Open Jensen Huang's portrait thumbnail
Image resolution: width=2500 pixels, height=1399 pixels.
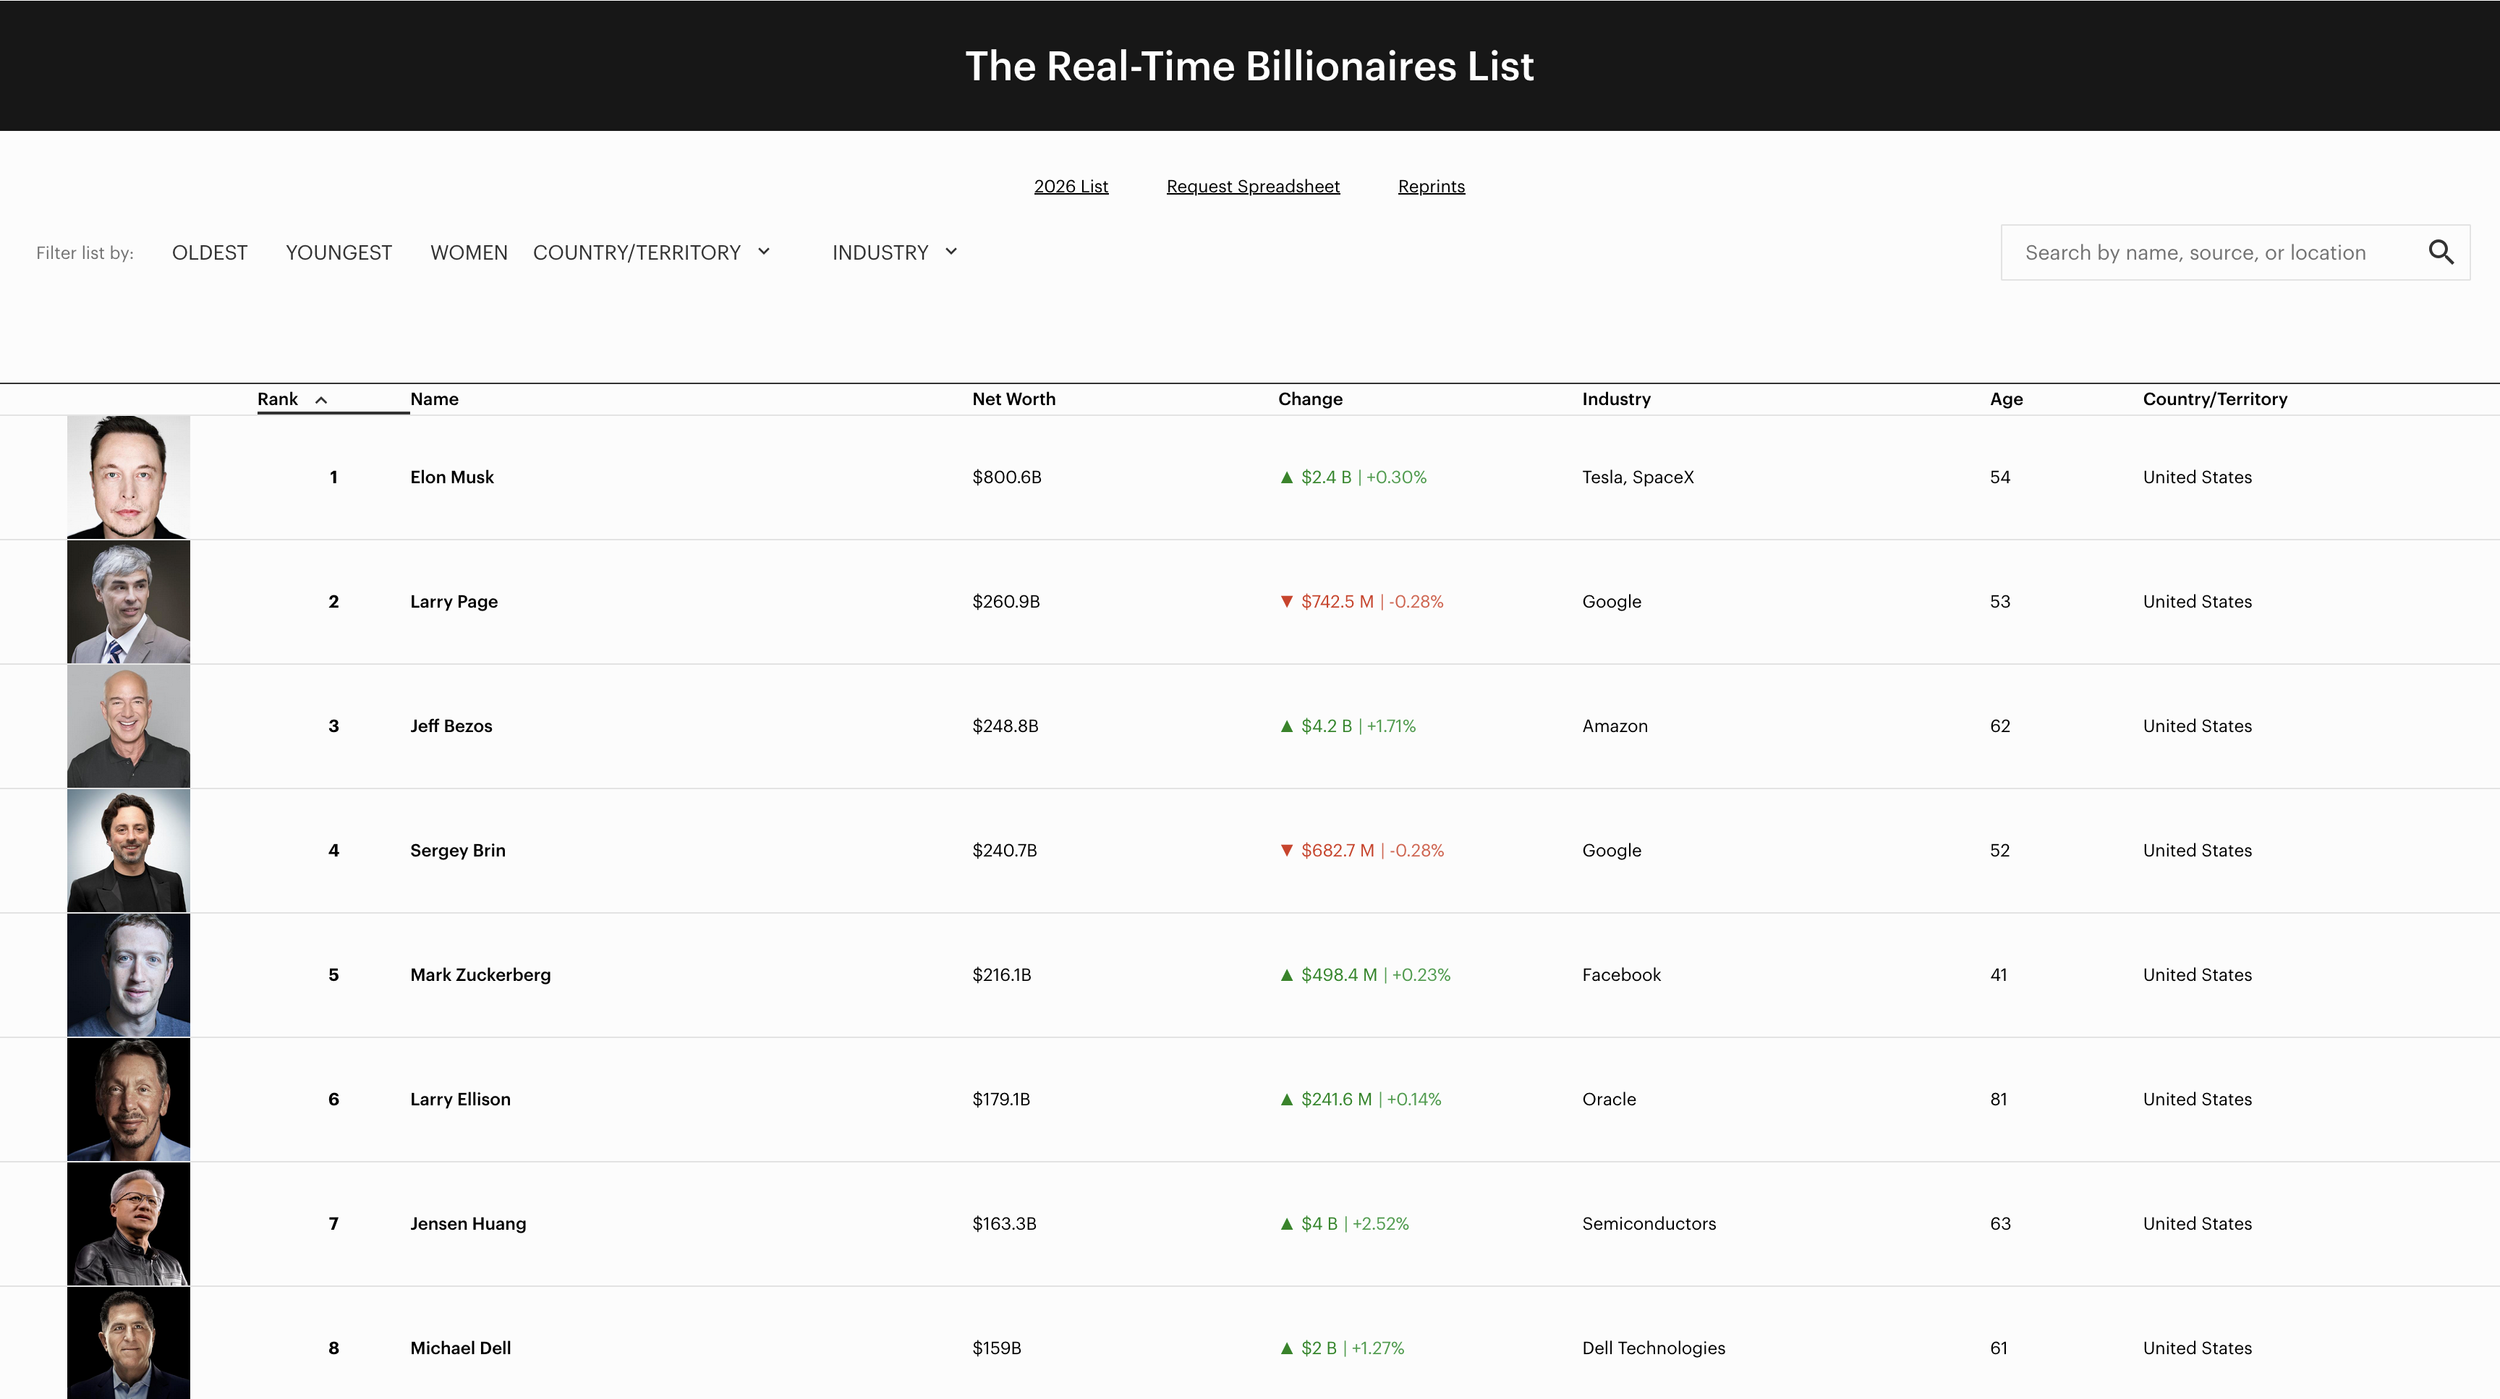coord(128,1223)
